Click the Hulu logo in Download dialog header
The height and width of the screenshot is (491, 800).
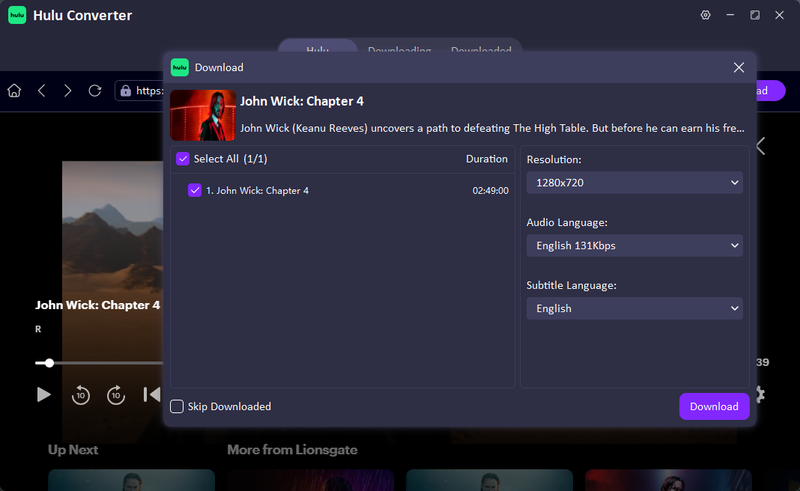pos(180,67)
